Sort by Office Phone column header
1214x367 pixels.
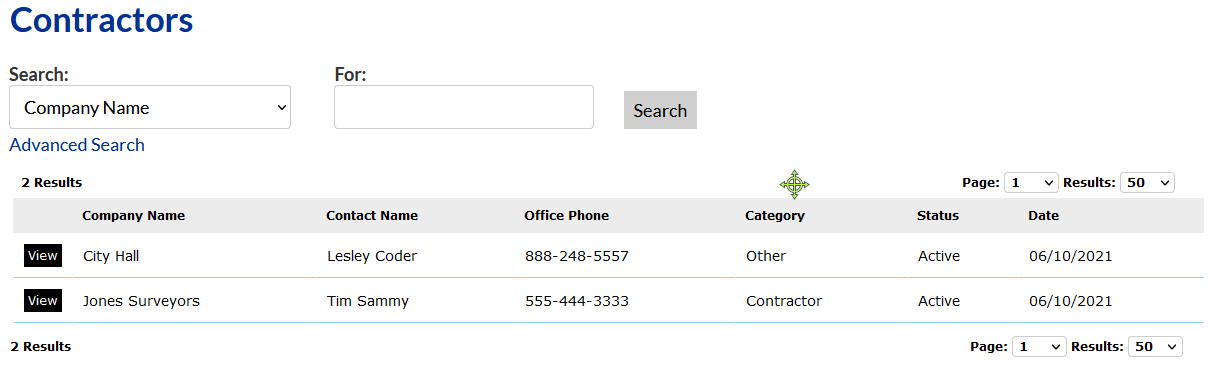[x=566, y=215]
